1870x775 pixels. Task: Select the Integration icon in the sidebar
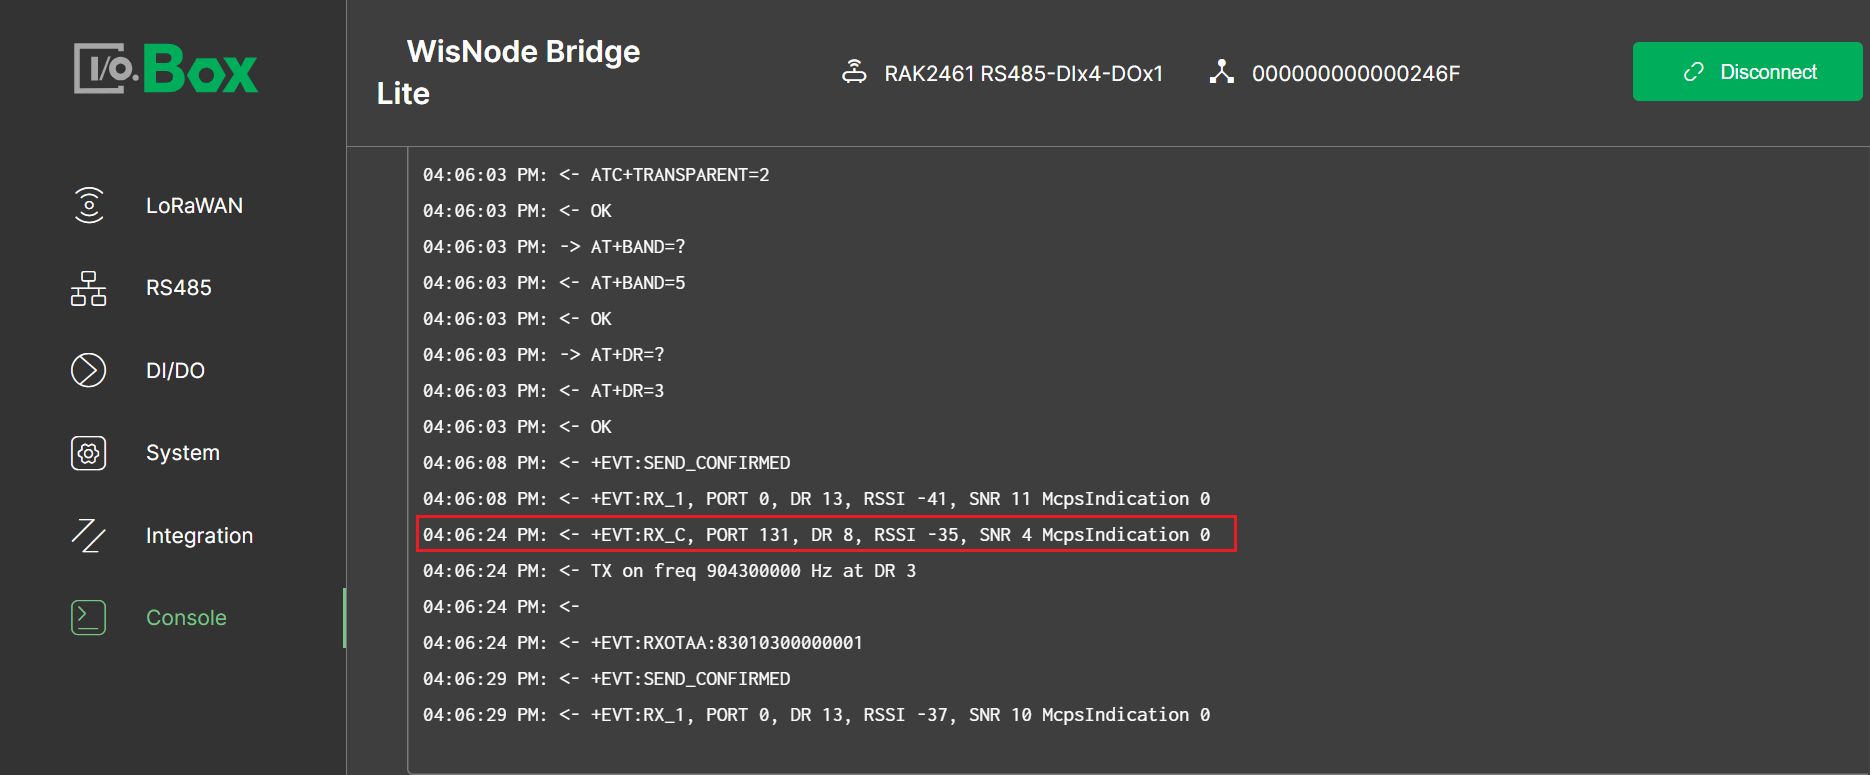[x=88, y=535]
